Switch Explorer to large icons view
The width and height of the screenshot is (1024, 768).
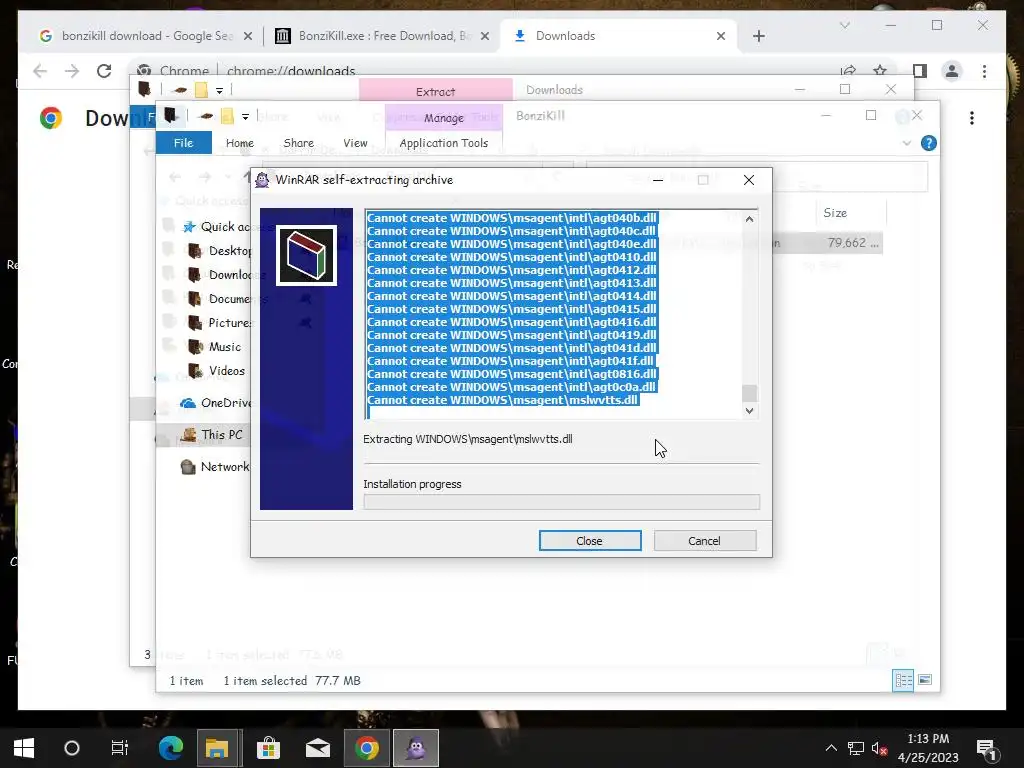point(925,680)
